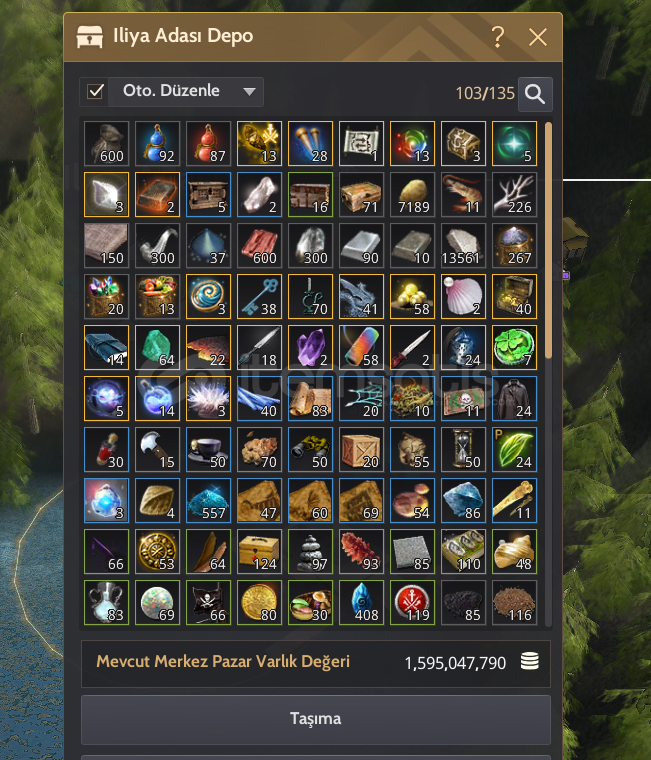Image resolution: width=651 pixels, height=760 pixels.
Task: Select the blue potion stack of 92
Action: [157, 143]
